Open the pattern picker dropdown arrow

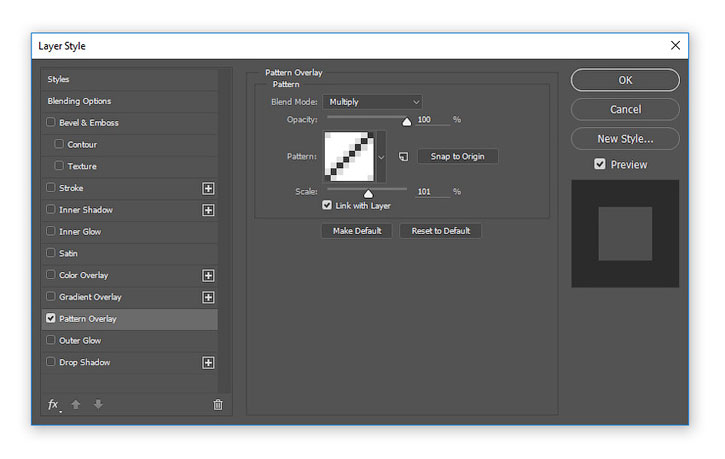coord(381,157)
